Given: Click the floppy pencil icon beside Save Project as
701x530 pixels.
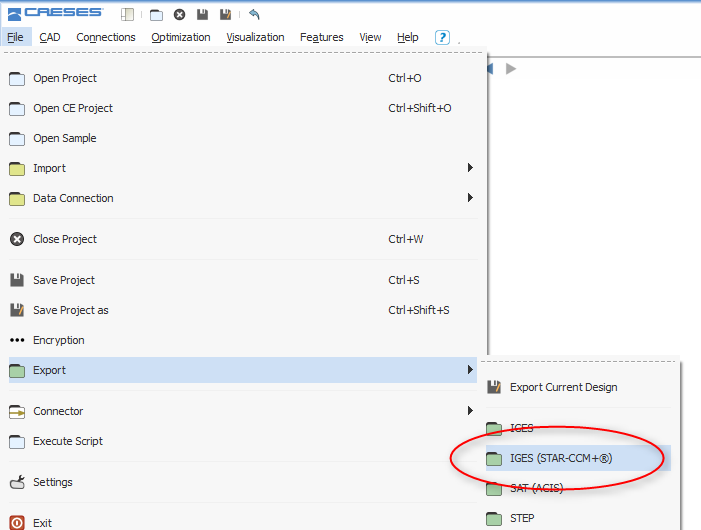Looking at the screenshot, I should [x=17, y=310].
